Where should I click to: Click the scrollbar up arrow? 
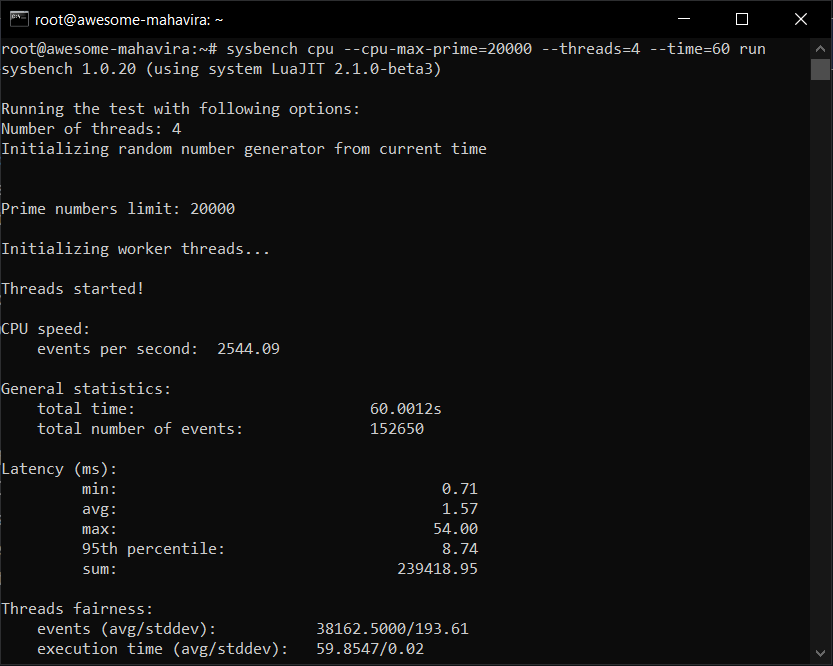coord(820,49)
